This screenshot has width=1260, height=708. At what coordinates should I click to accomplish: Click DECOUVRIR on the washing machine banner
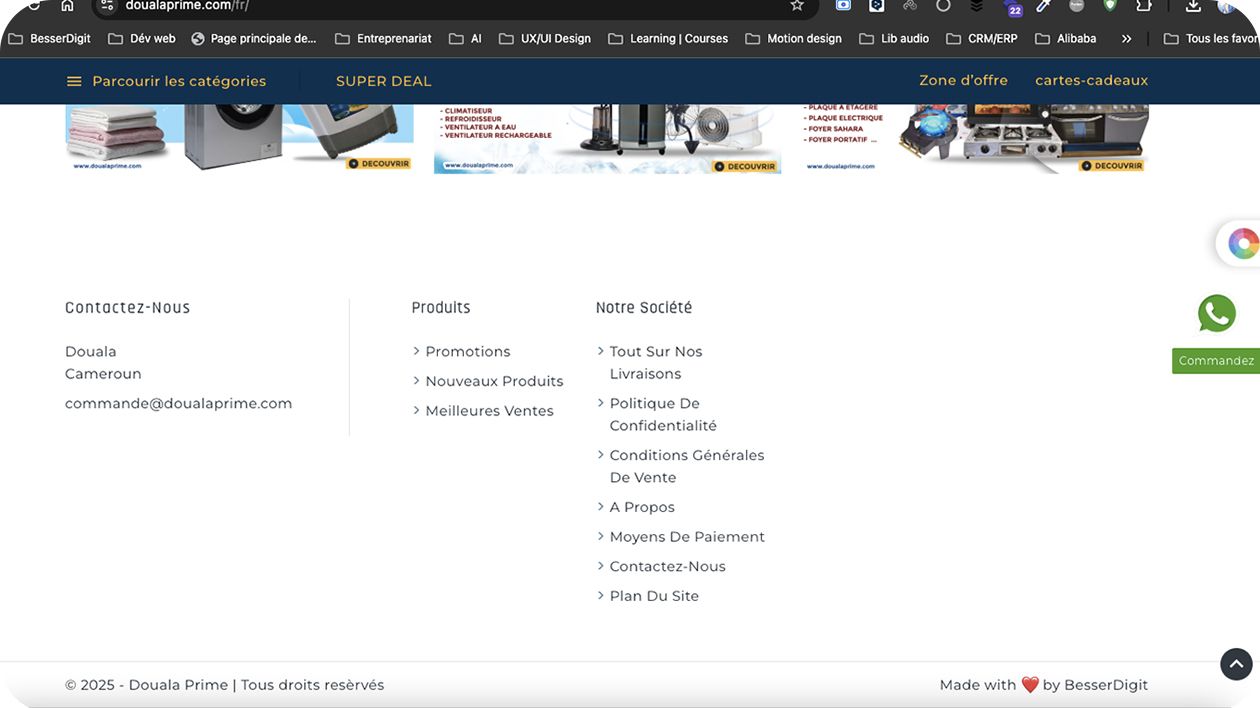tap(379, 164)
